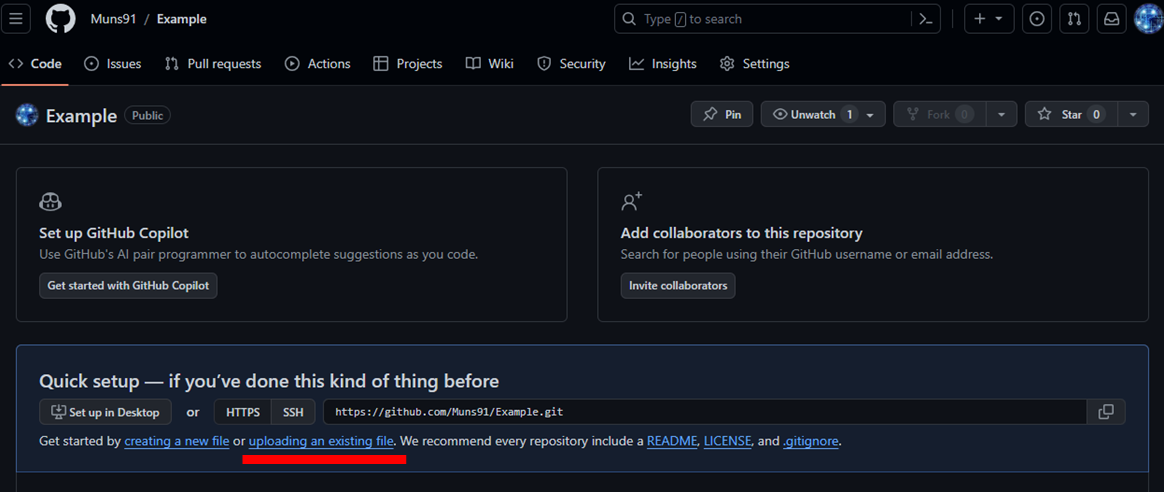Viewport: 1164px width, 492px height.
Task: Click the Copilot icon in setup card
Action: pyautogui.click(x=50, y=201)
